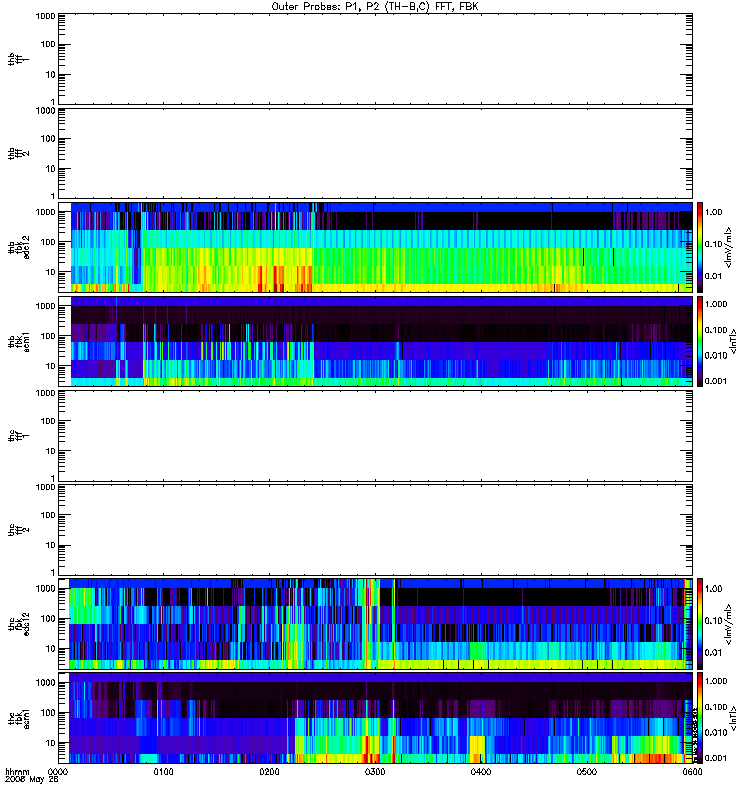Image resolution: width=750 pixels, height=800 pixels.
Task: Click the '<|nT|>' unit label beside thb scm1
Action: pos(734,341)
